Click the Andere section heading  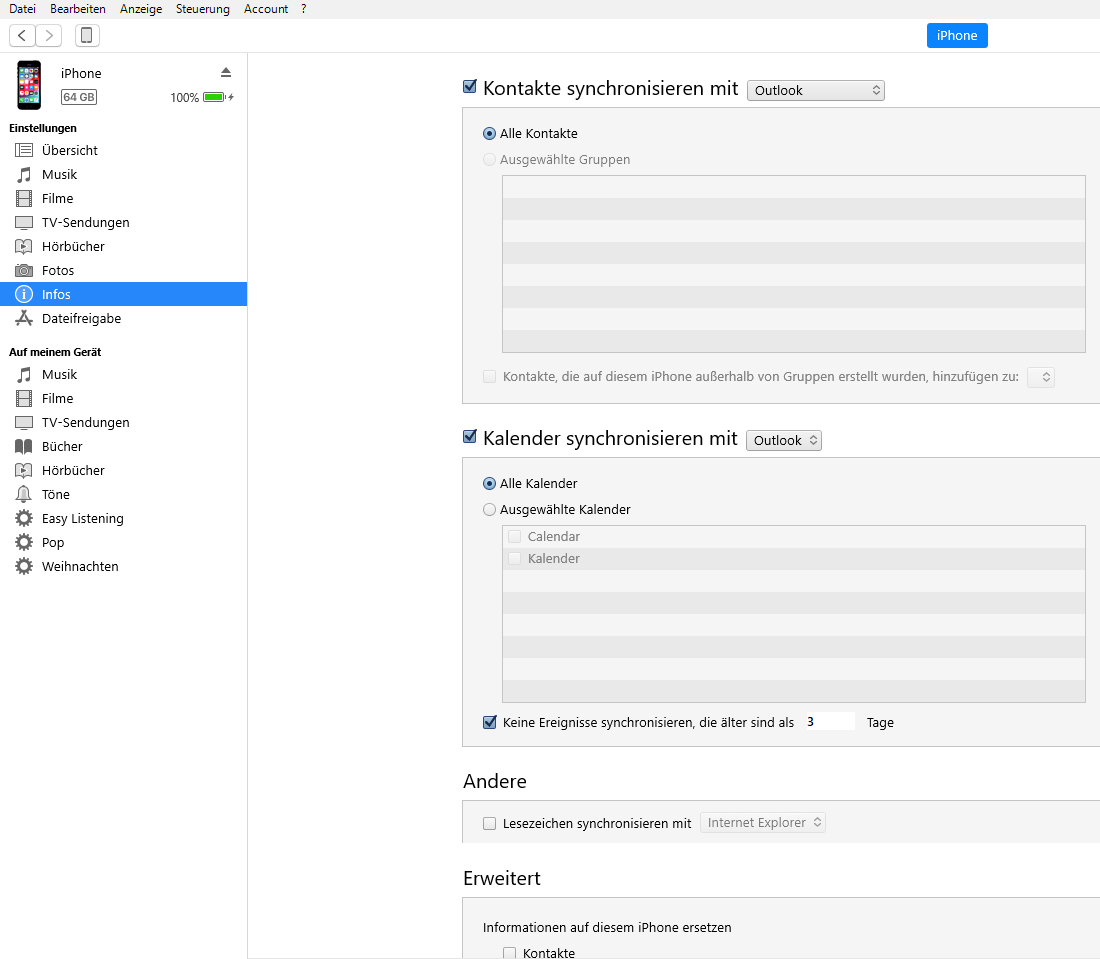point(495,782)
